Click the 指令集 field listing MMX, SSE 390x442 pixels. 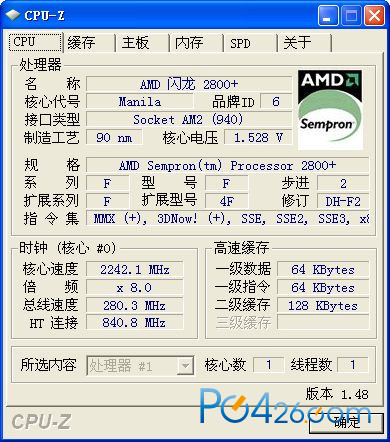tap(228, 218)
